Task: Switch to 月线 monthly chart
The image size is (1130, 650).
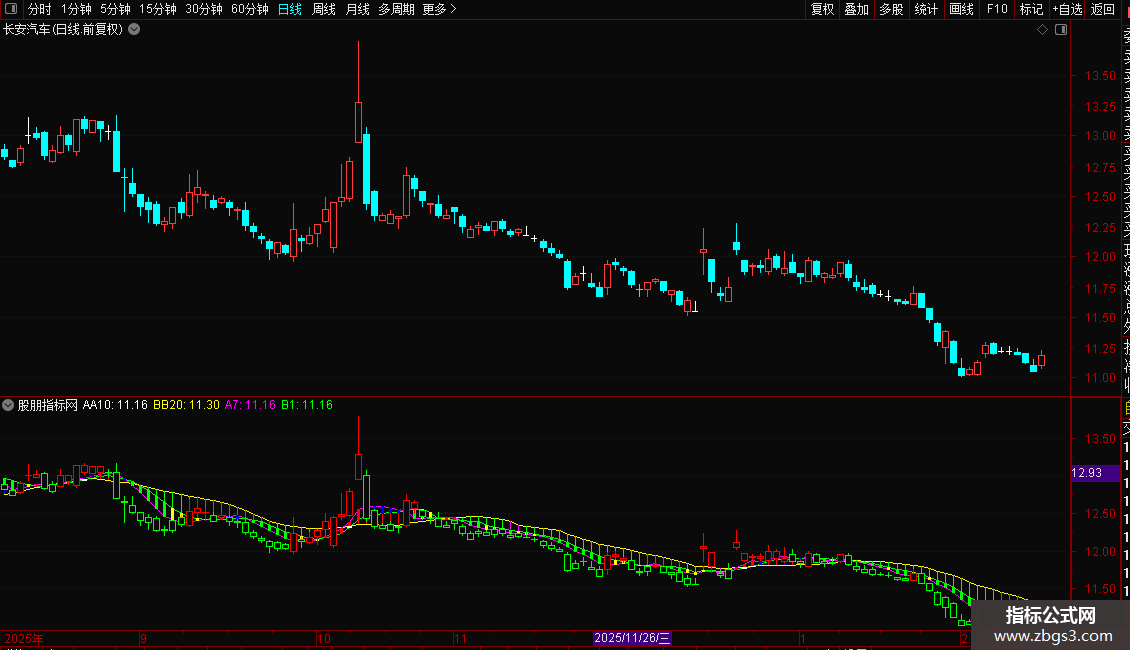Action: pyautogui.click(x=357, y=9)
